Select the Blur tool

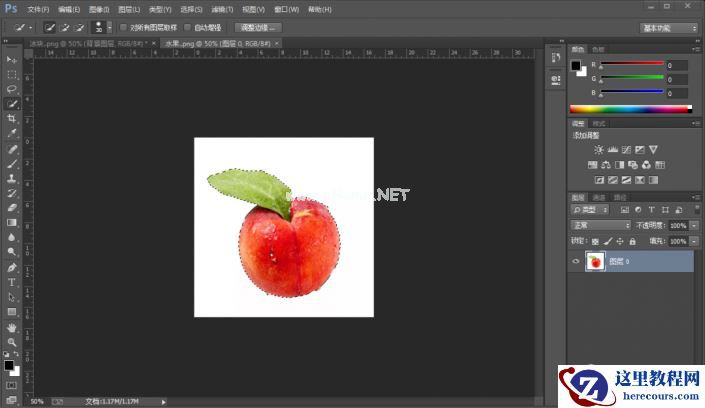coord(12,237)
